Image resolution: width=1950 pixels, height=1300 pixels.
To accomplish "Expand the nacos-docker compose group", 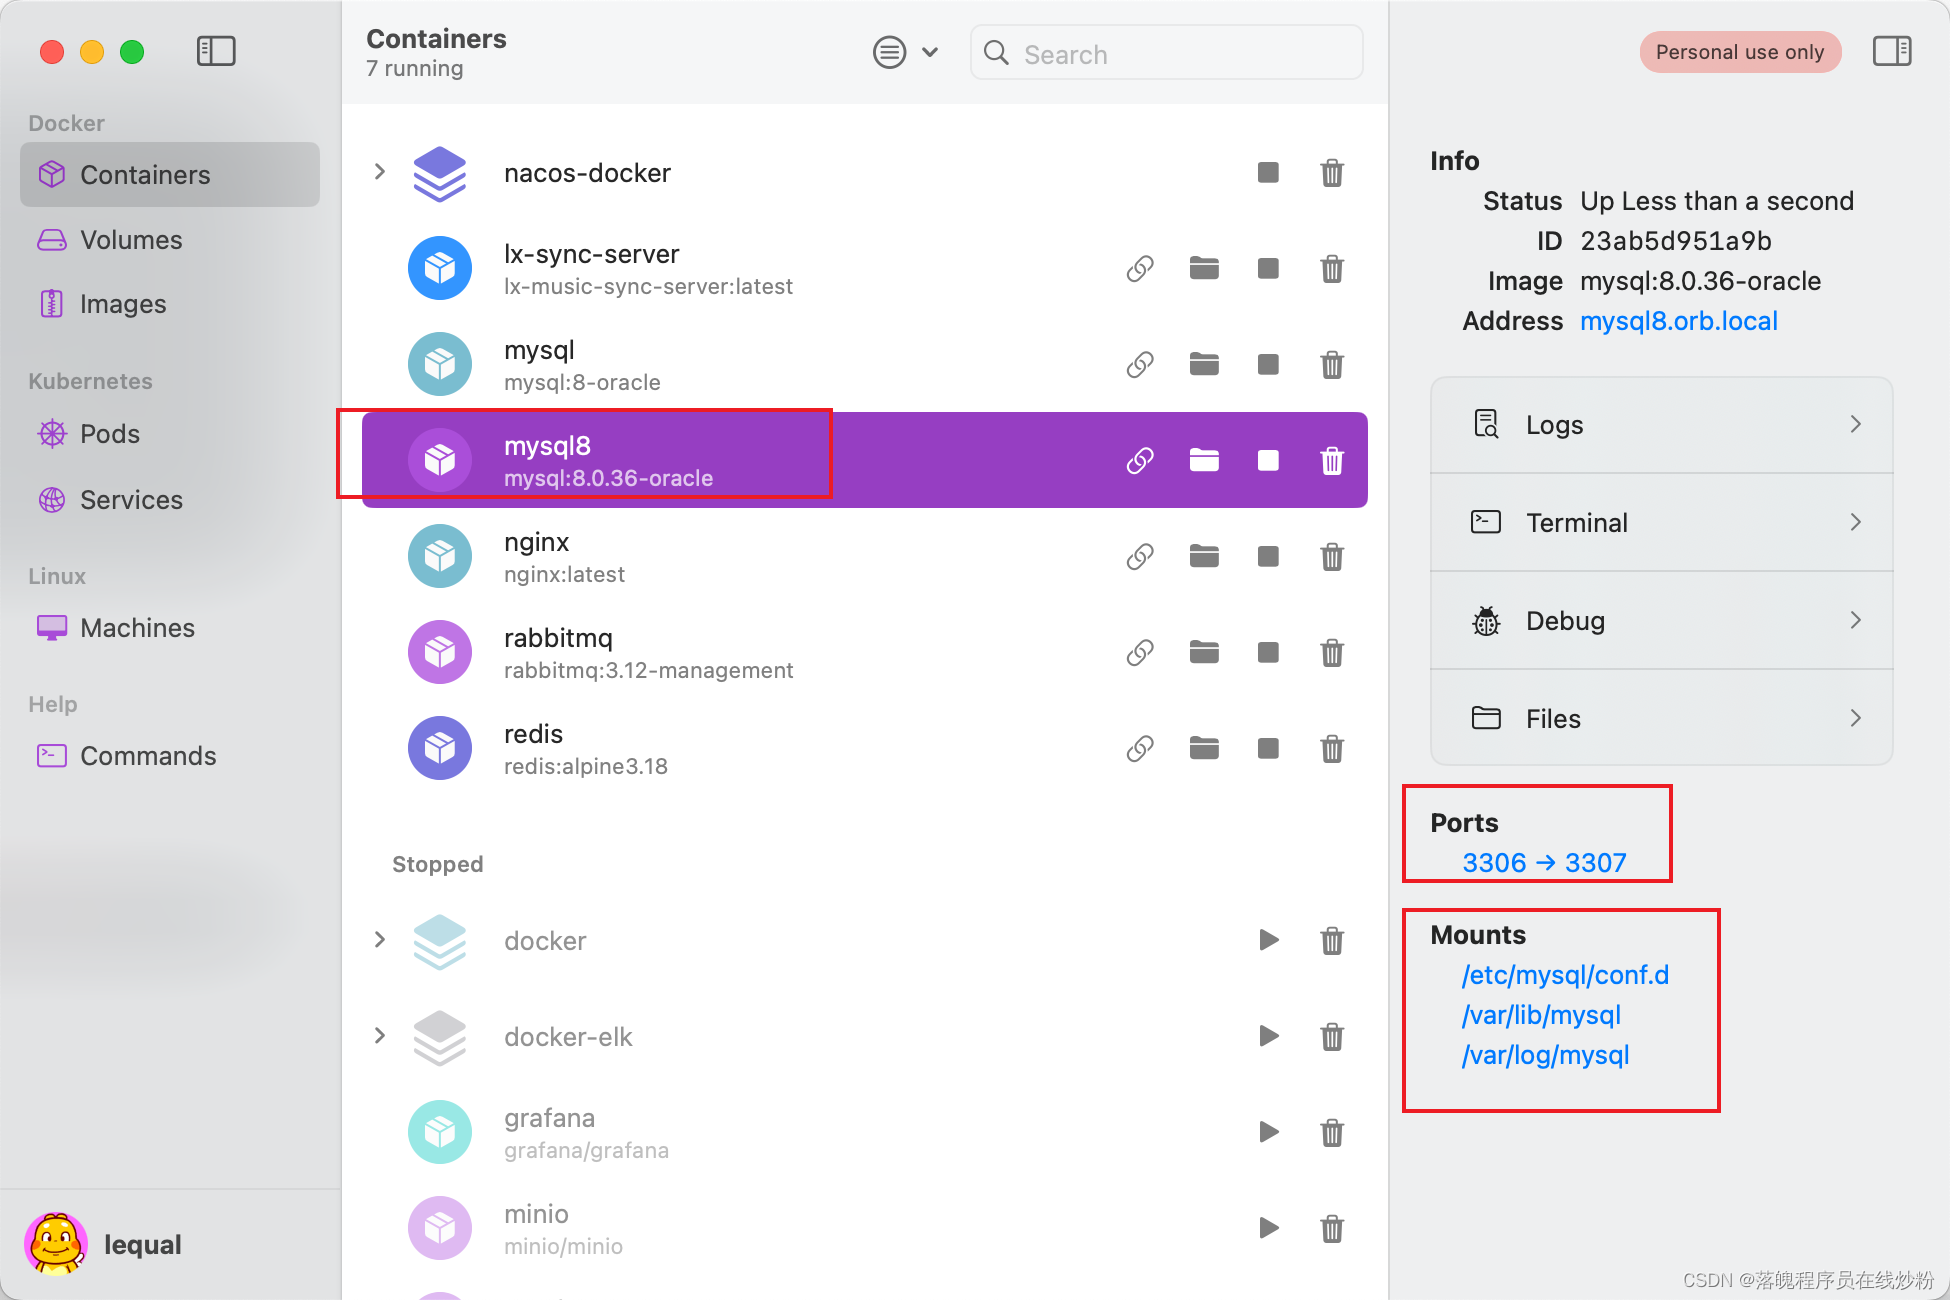I will [380, 172].
